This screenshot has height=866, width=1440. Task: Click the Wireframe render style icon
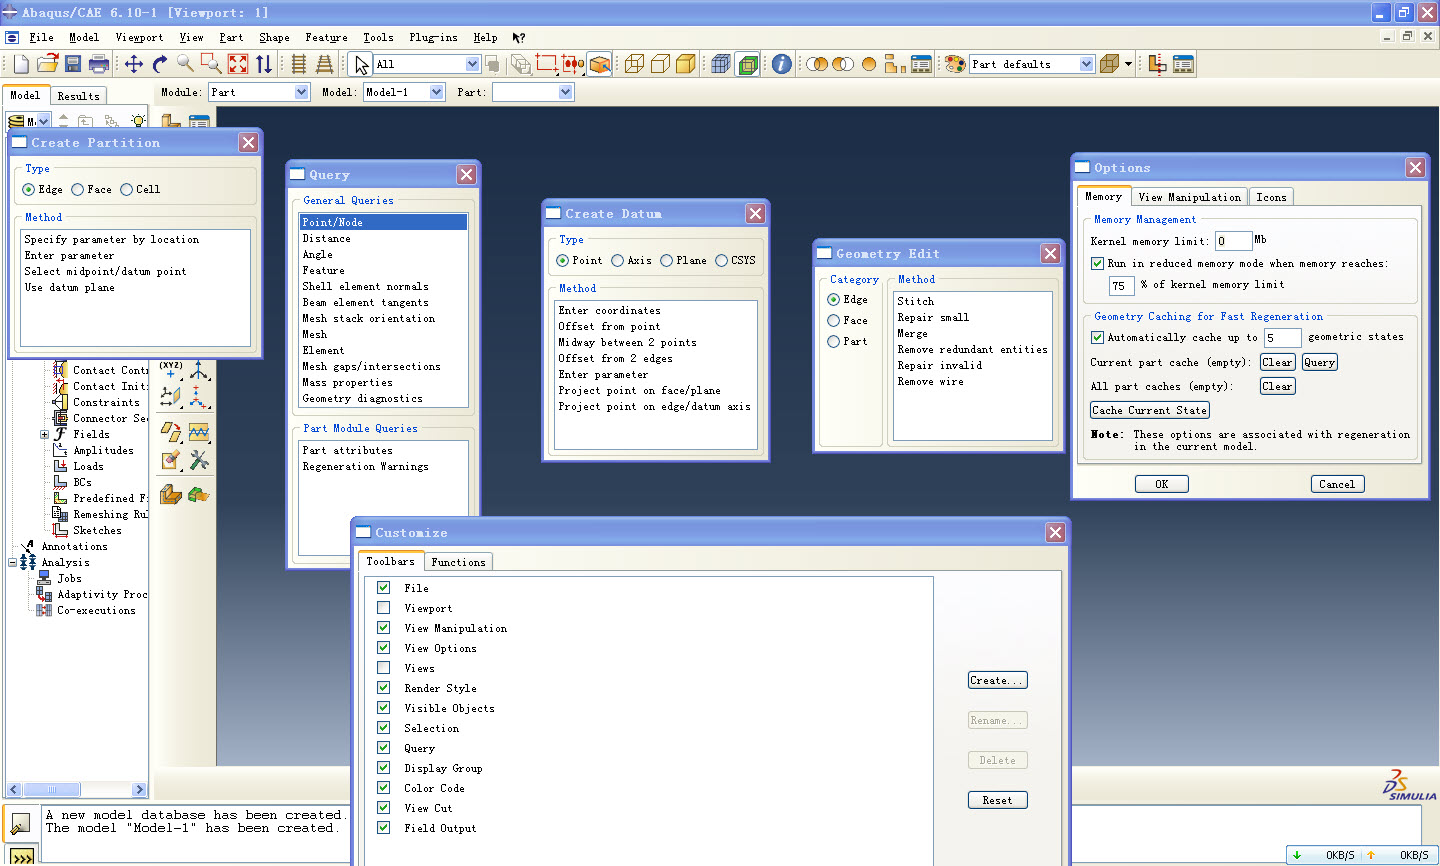(634, 64)
